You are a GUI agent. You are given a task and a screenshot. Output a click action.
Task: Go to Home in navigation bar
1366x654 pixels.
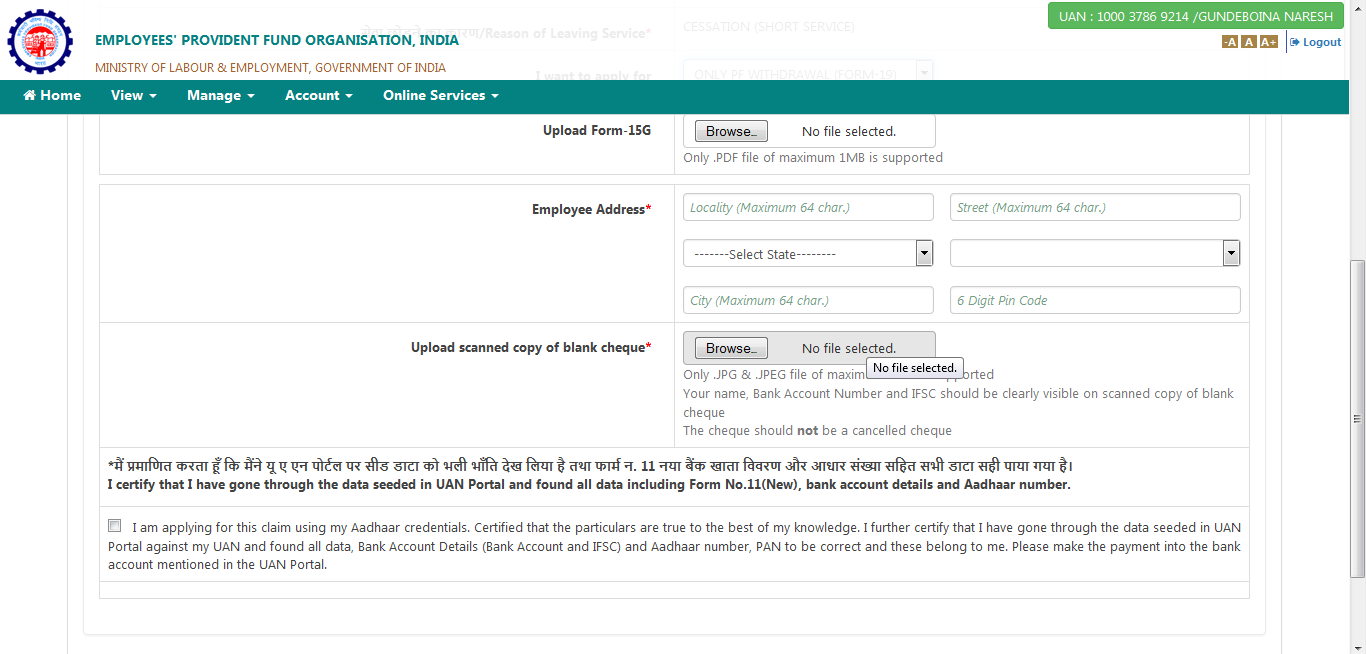click(x=52, y=96)
